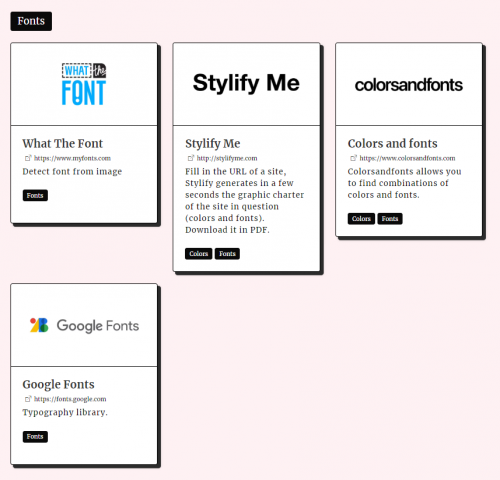Click Fonts tag on Google Fonts card
The width and height of the screenshot is (500, 480).
tap(35, 437)
